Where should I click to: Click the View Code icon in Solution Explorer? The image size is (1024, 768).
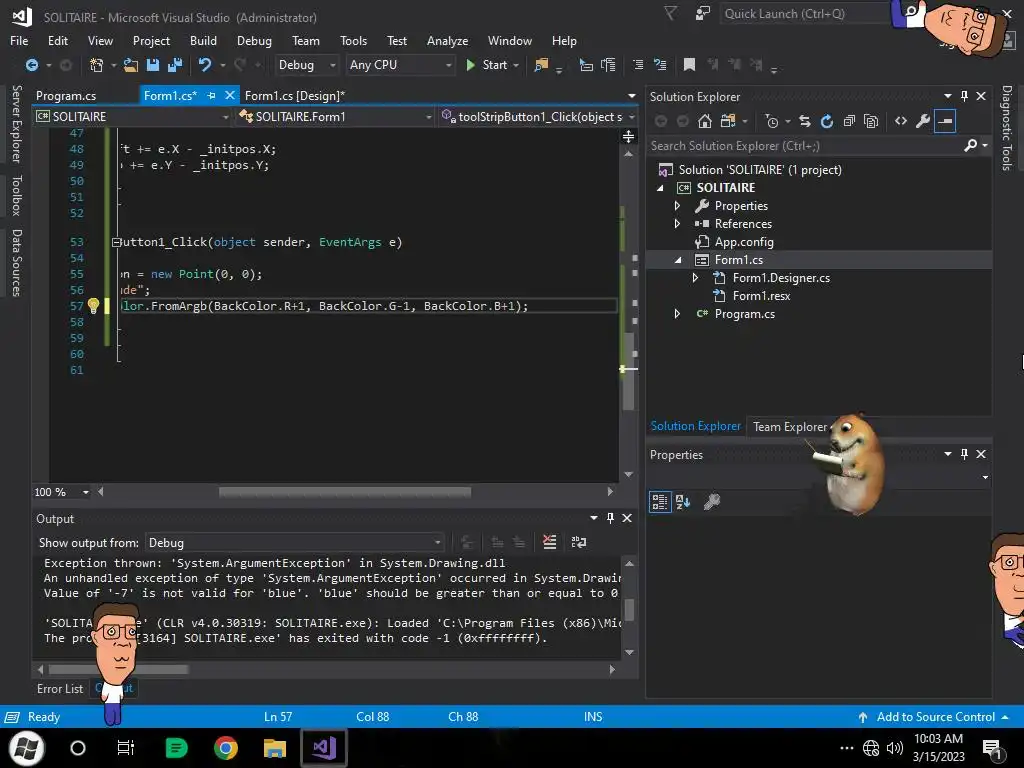point(901,121)
